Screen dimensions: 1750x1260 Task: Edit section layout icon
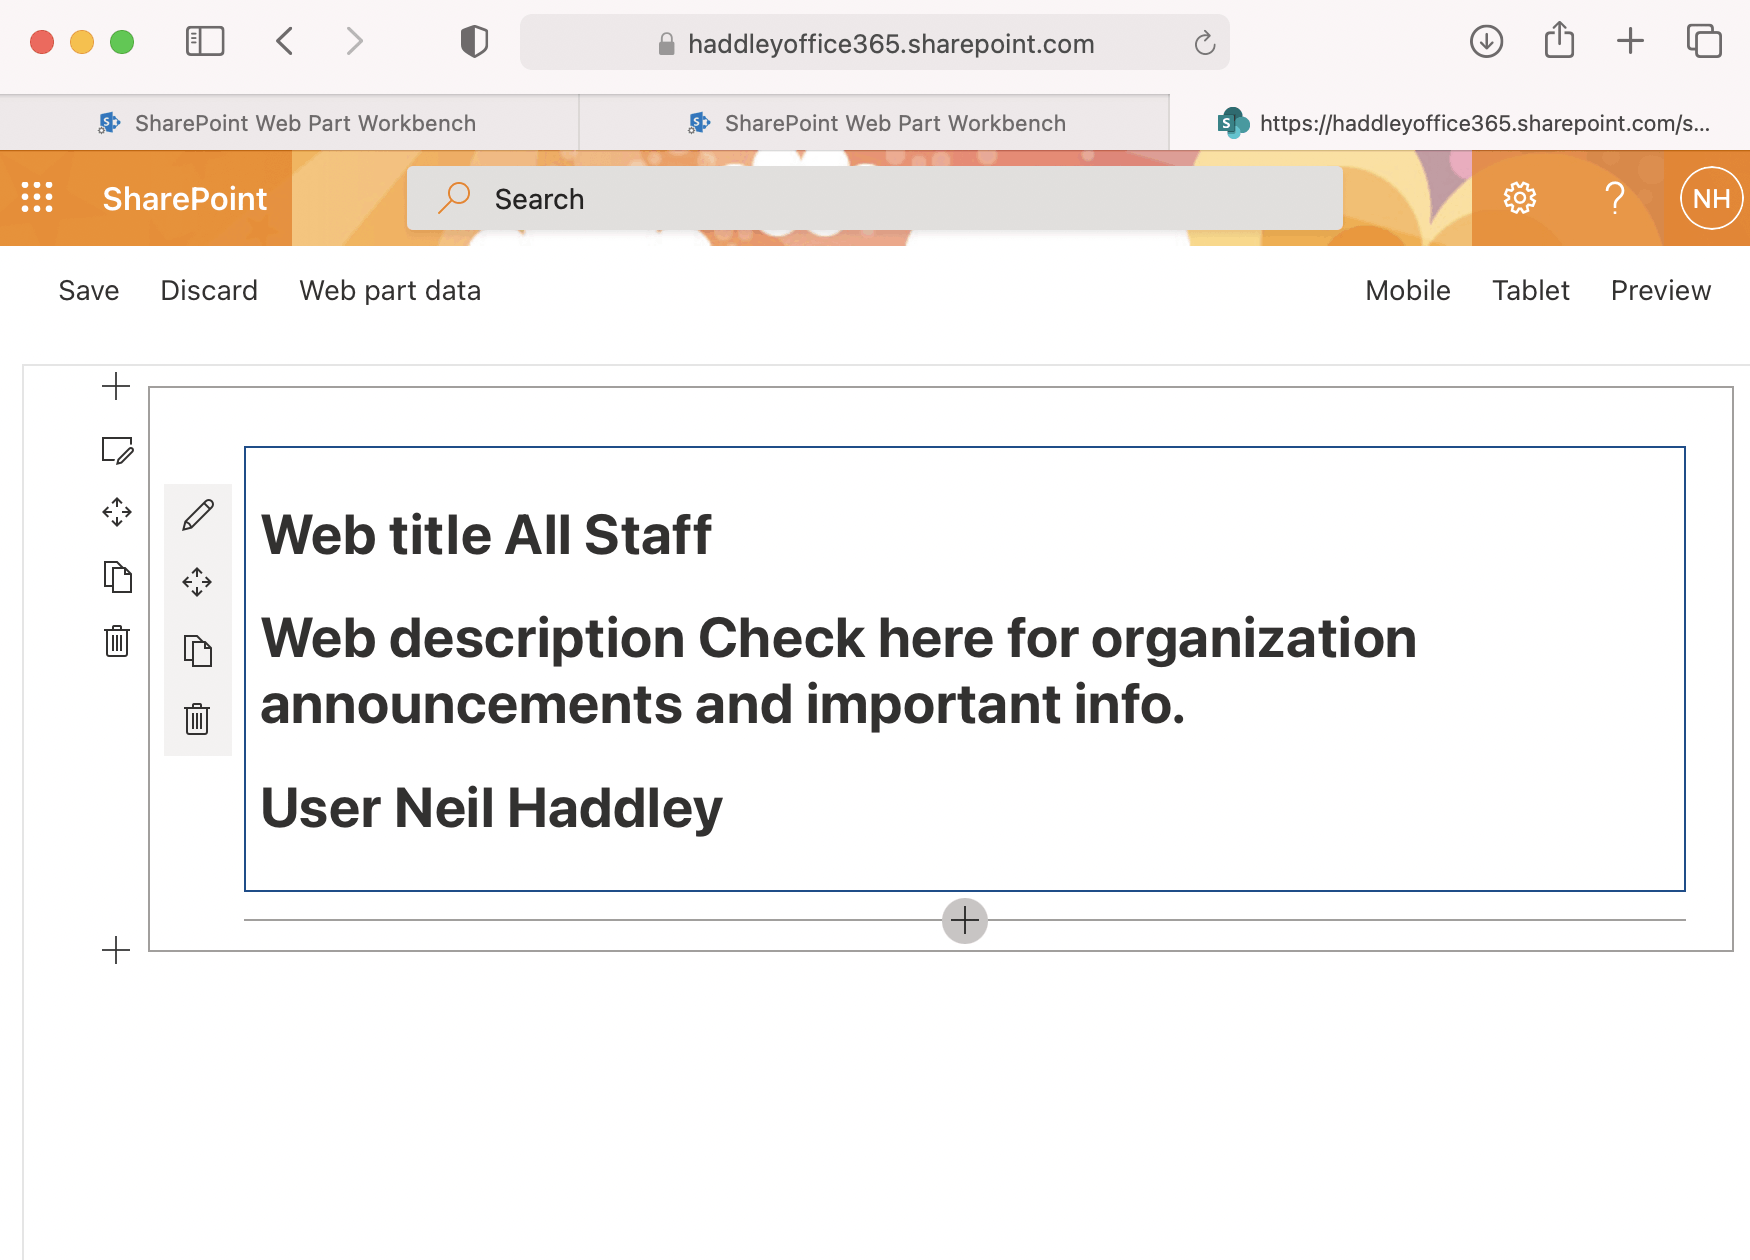[x=117, y=450]
